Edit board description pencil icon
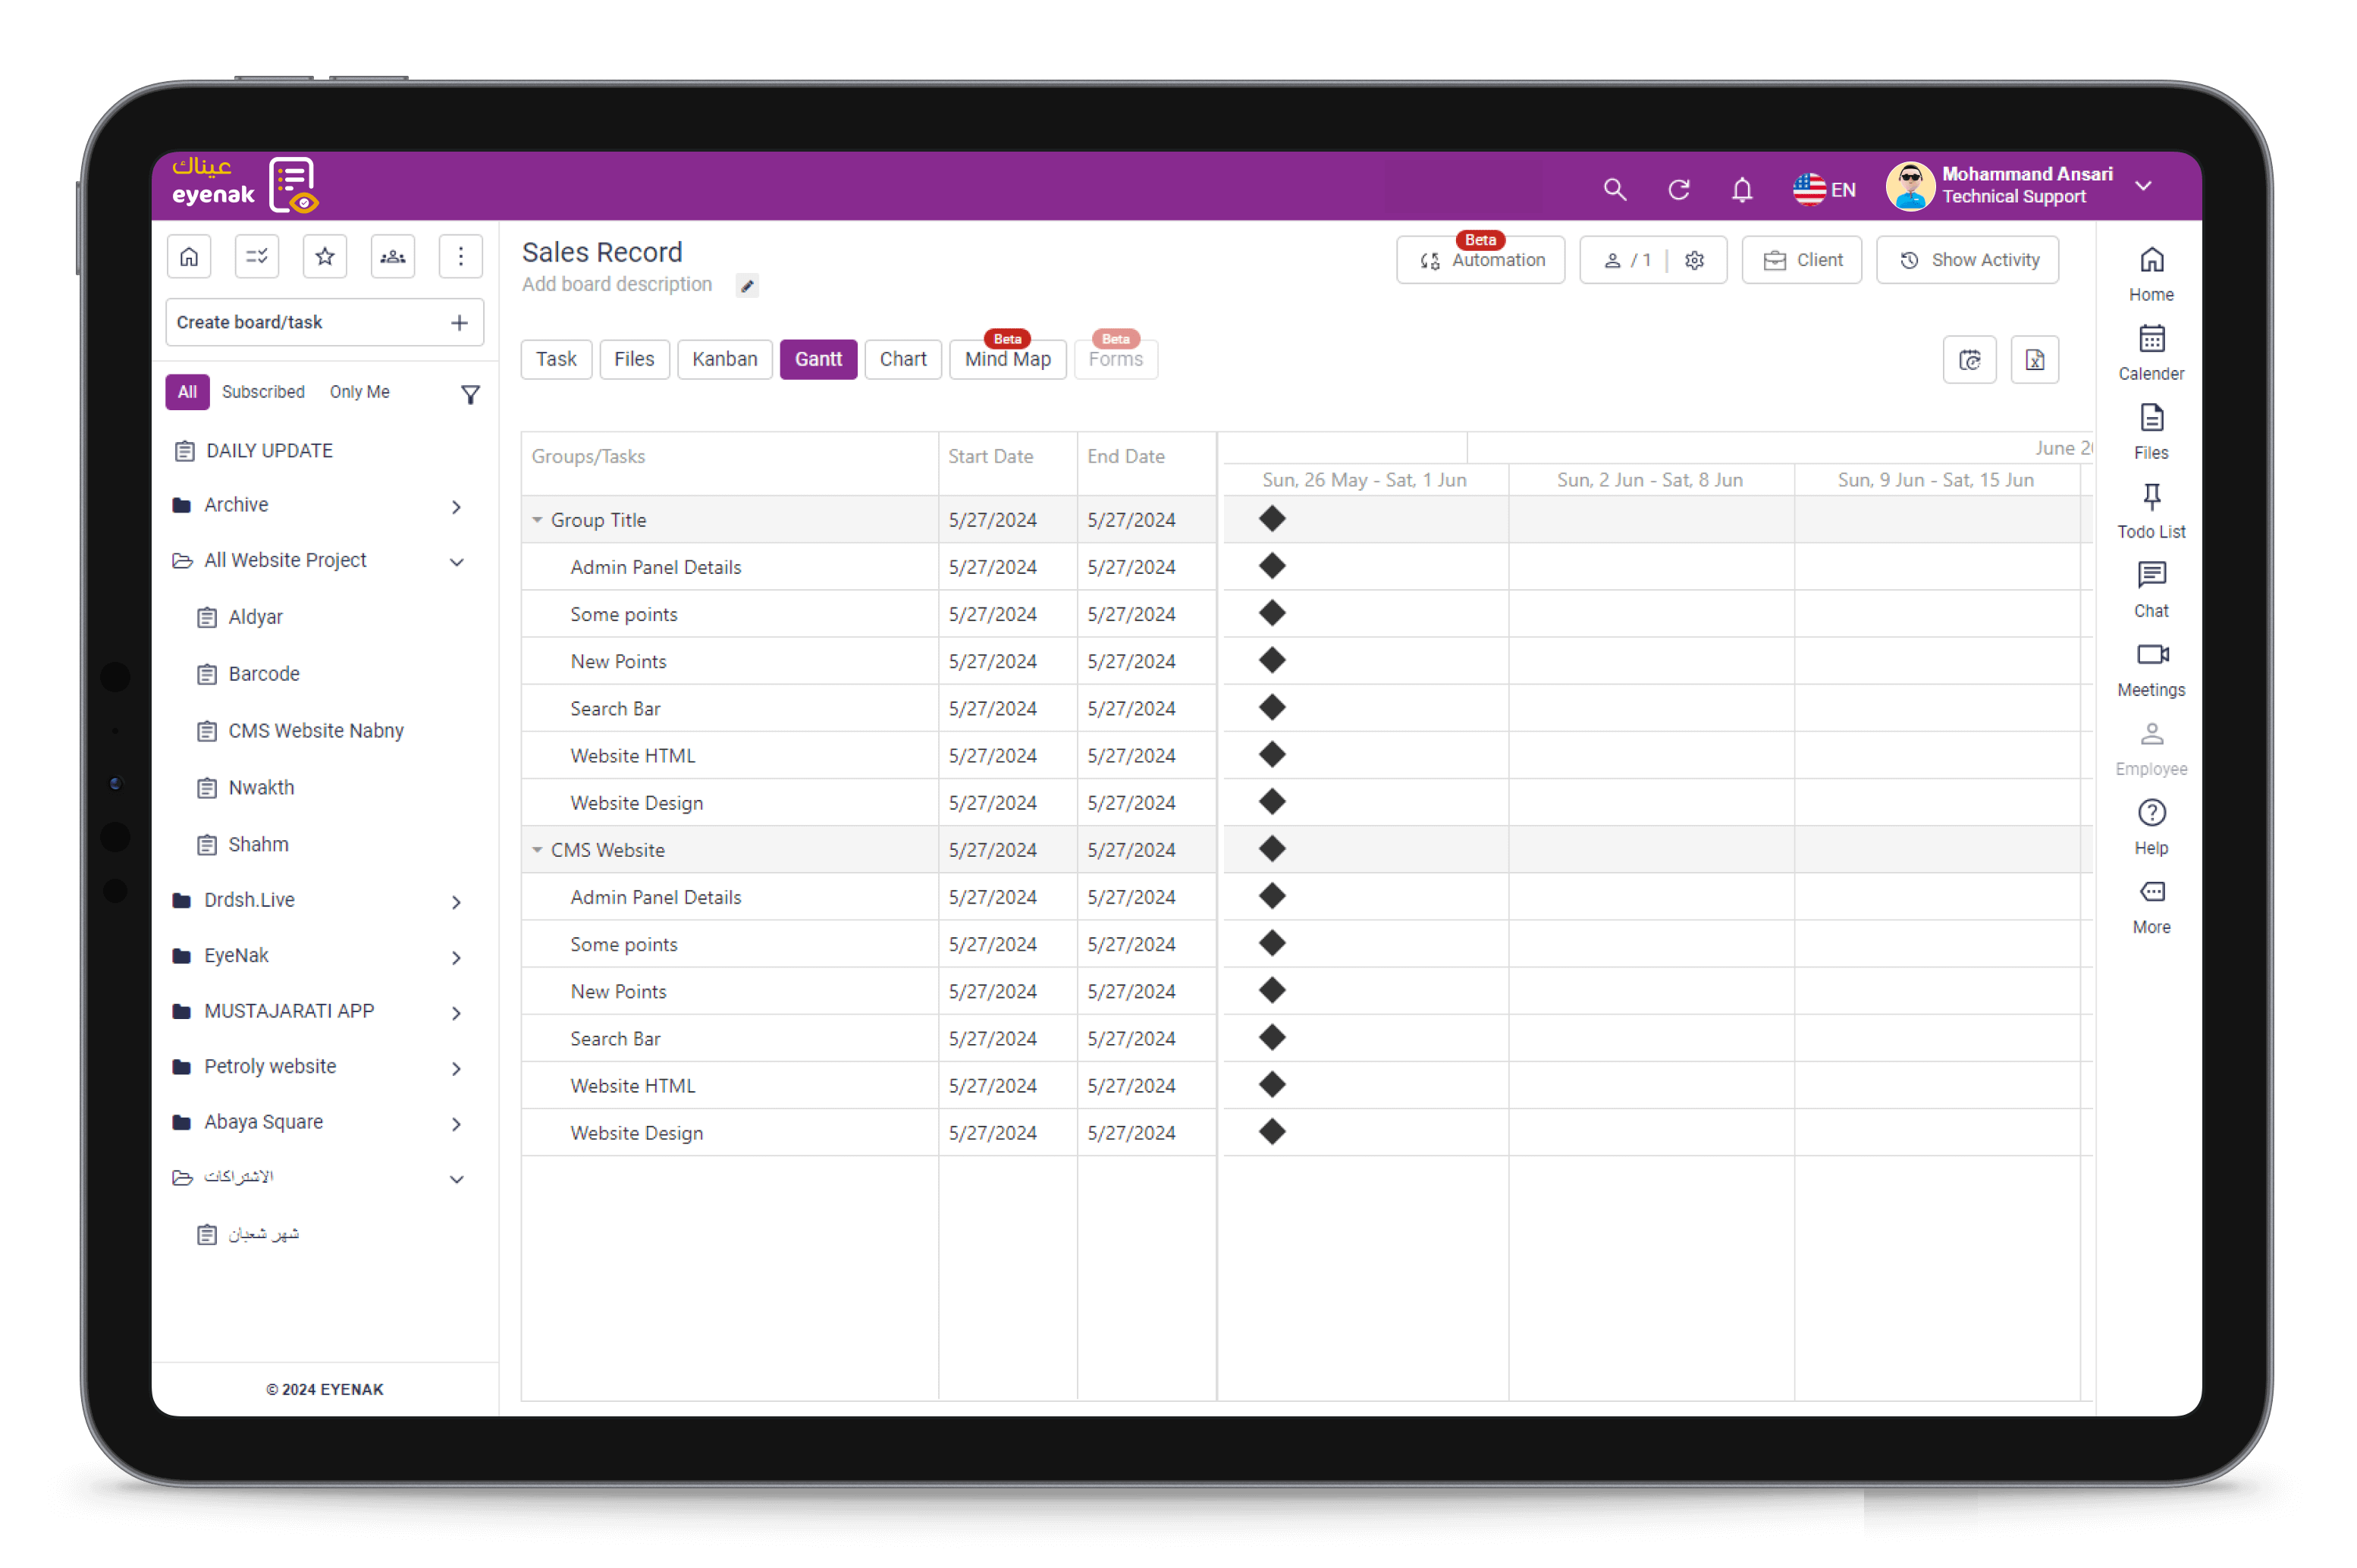The width and height of the screenshot is (2357, 1568). (747, 286)
